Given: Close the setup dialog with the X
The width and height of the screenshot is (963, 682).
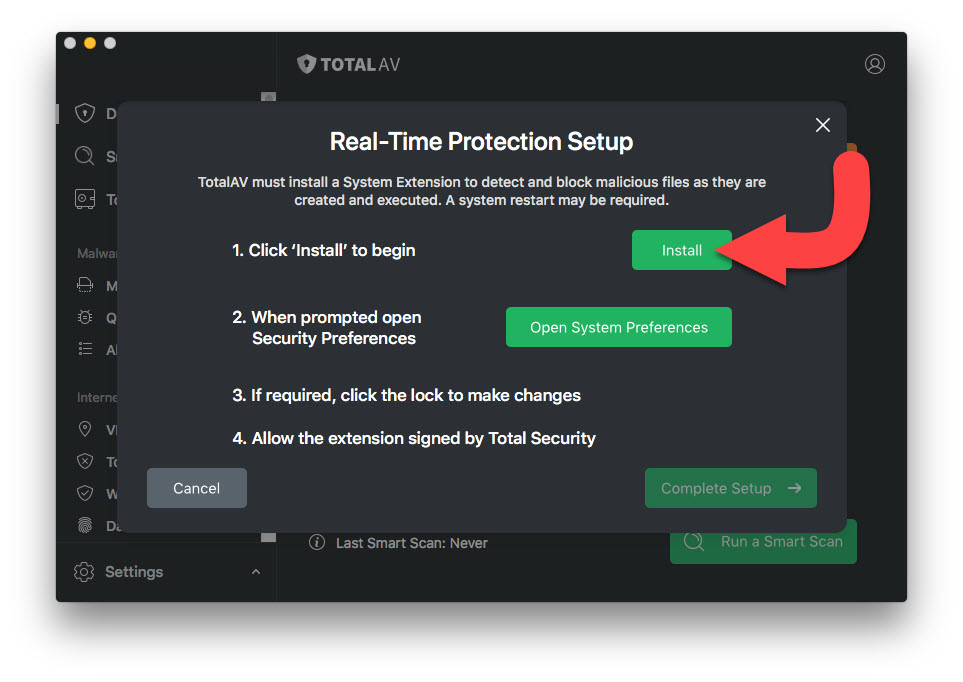Looking at the screenshot, I should [823, 125].
